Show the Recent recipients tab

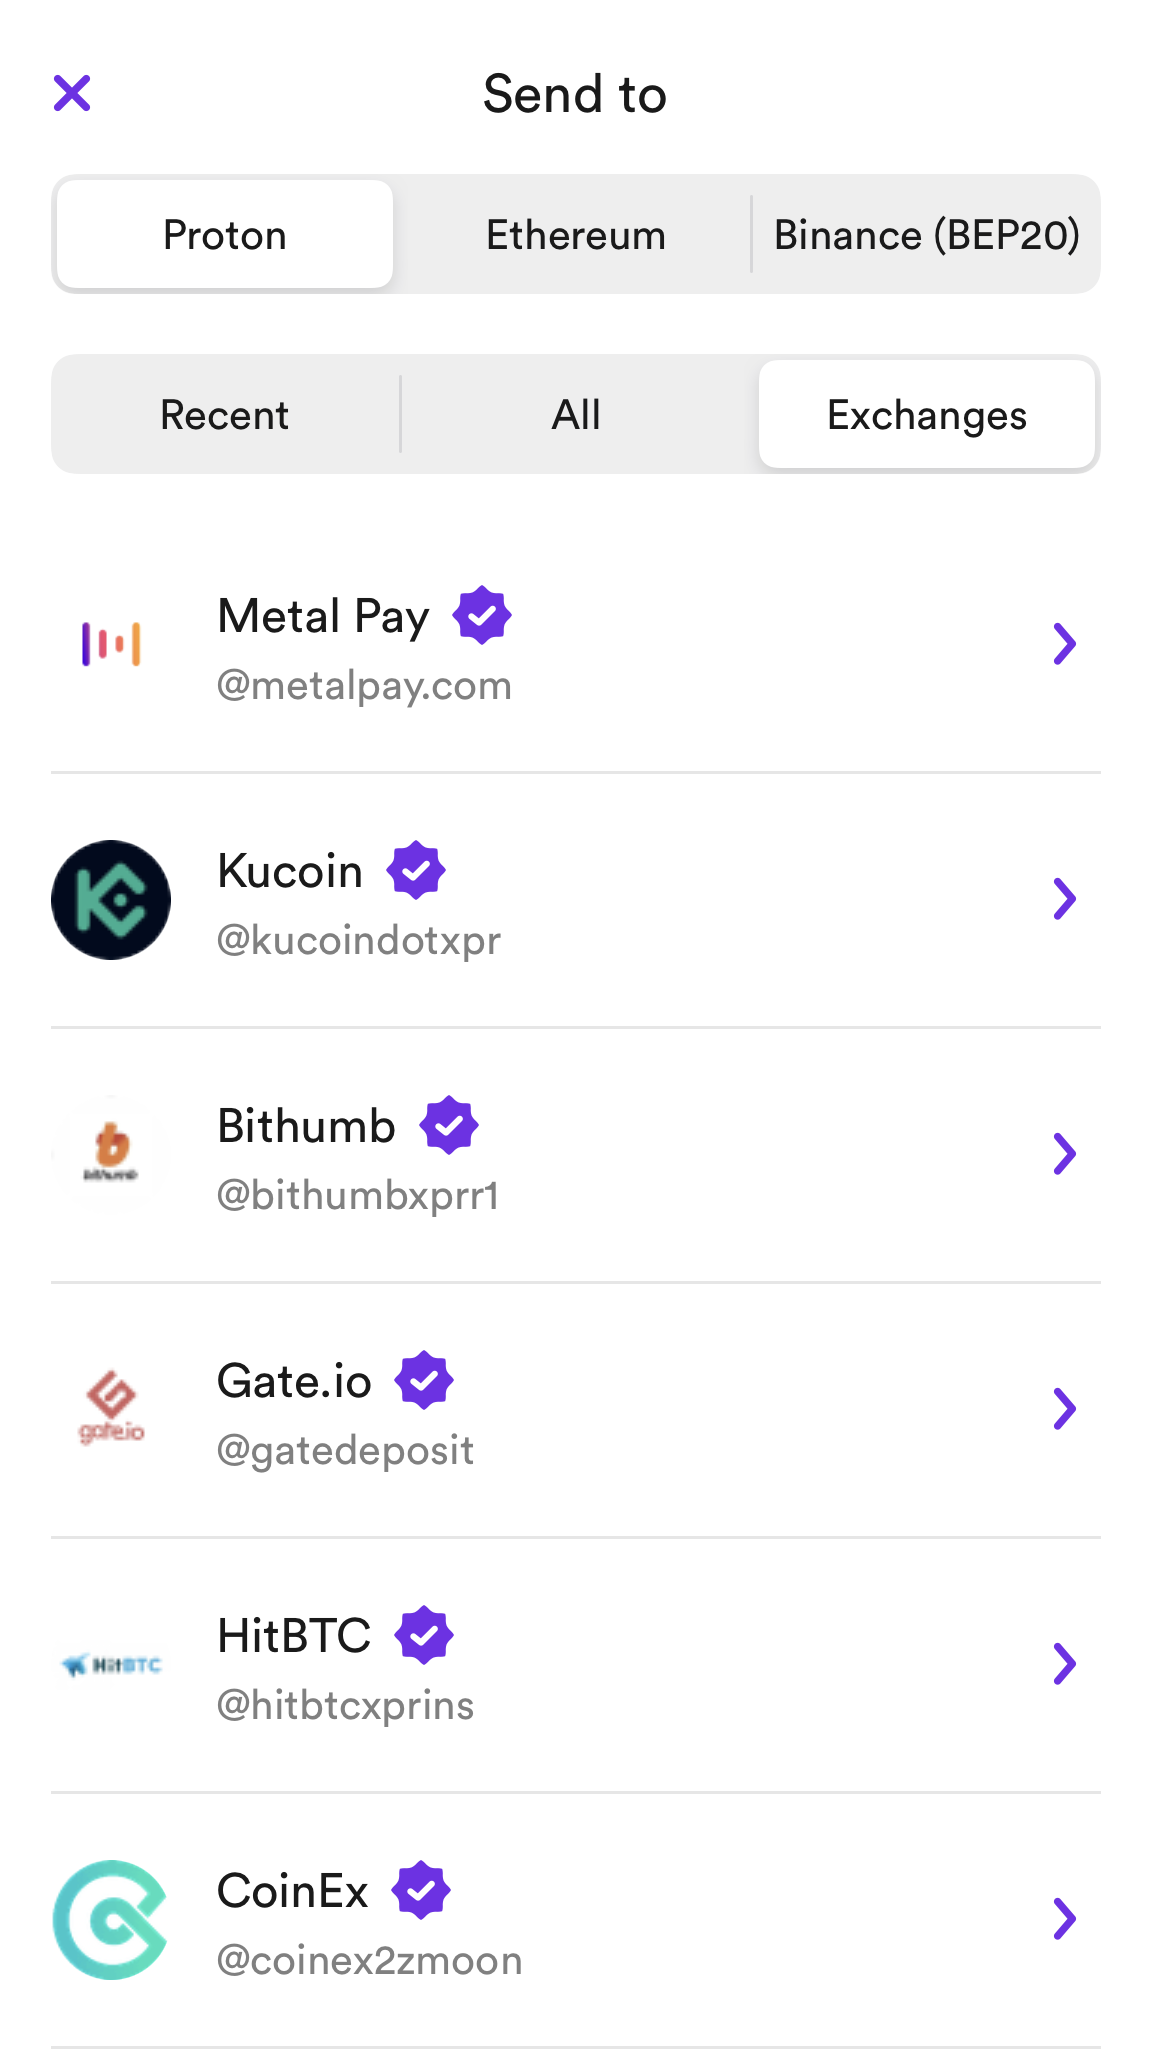pos(225,415)
